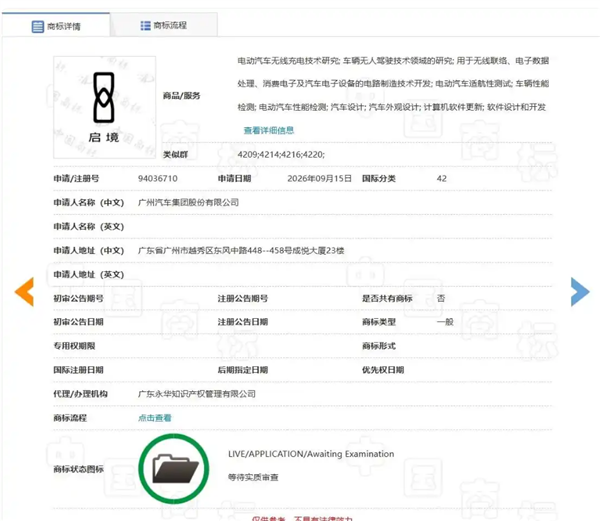Click the 申请人地址（中文） label

[x=89, y=251]
